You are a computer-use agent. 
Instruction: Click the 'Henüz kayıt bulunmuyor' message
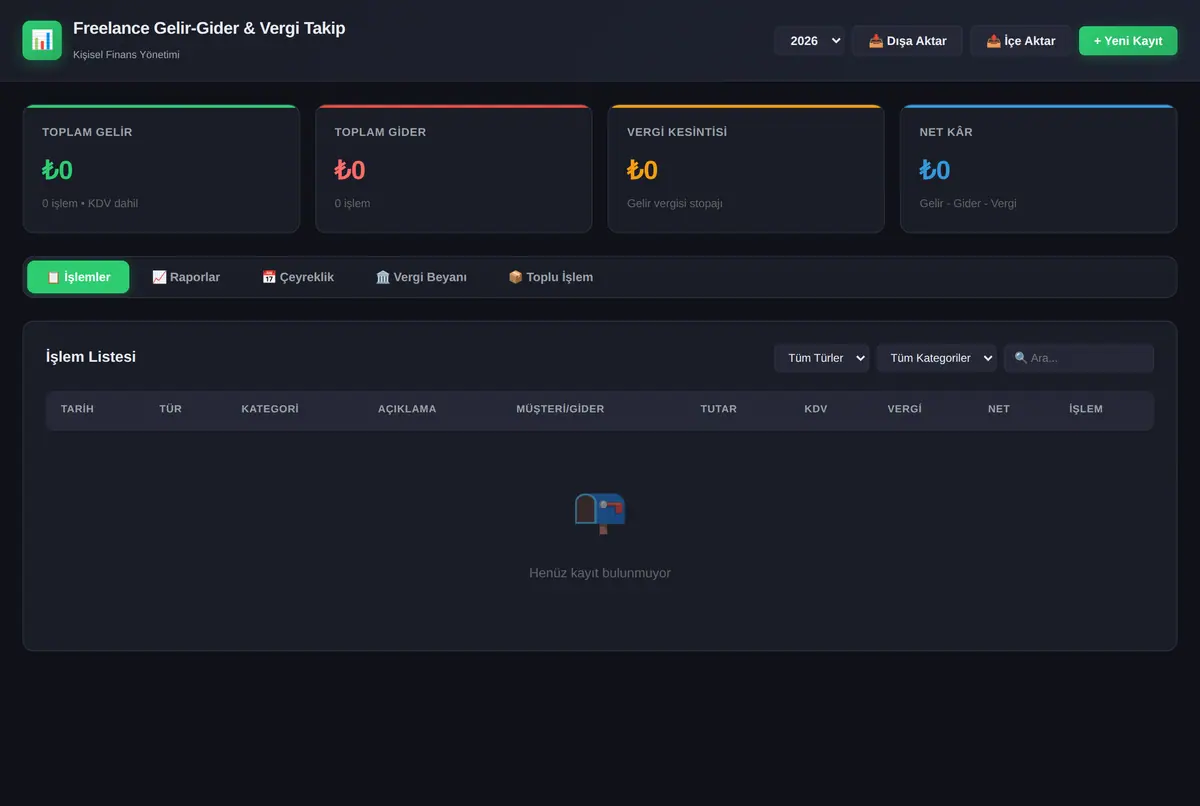click(600, 573)
